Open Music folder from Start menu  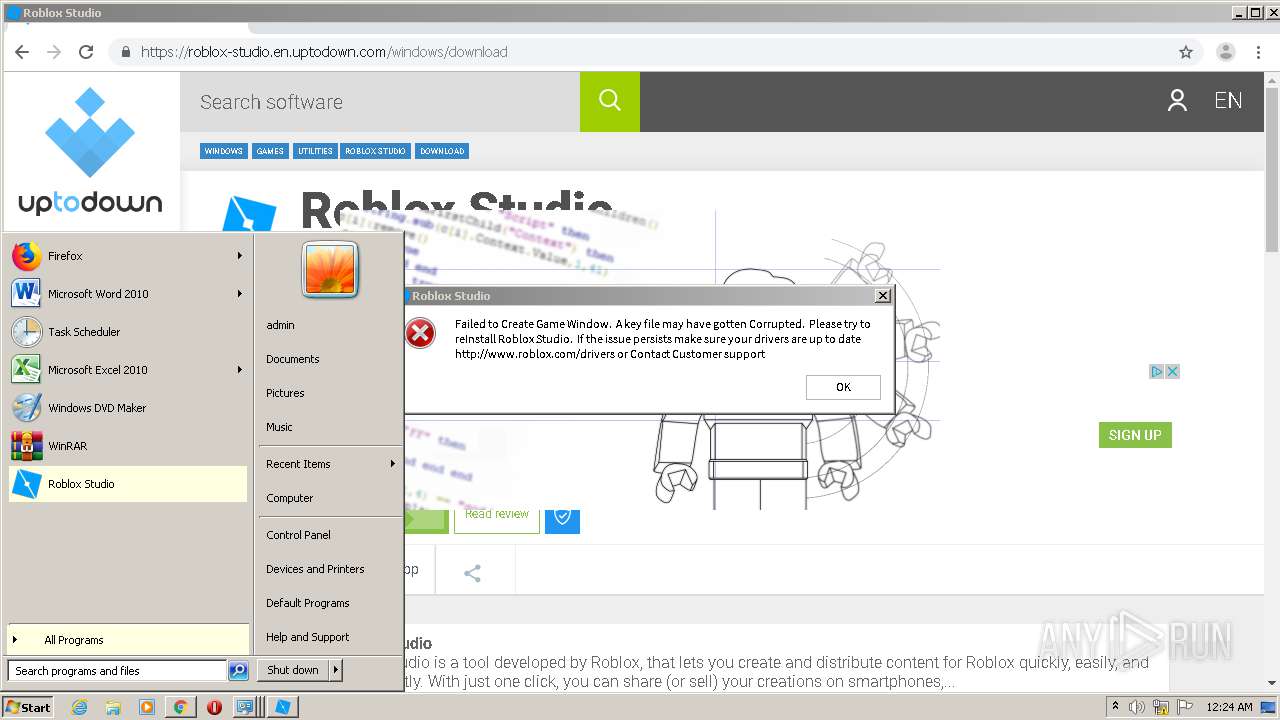[x=279, y=427]
